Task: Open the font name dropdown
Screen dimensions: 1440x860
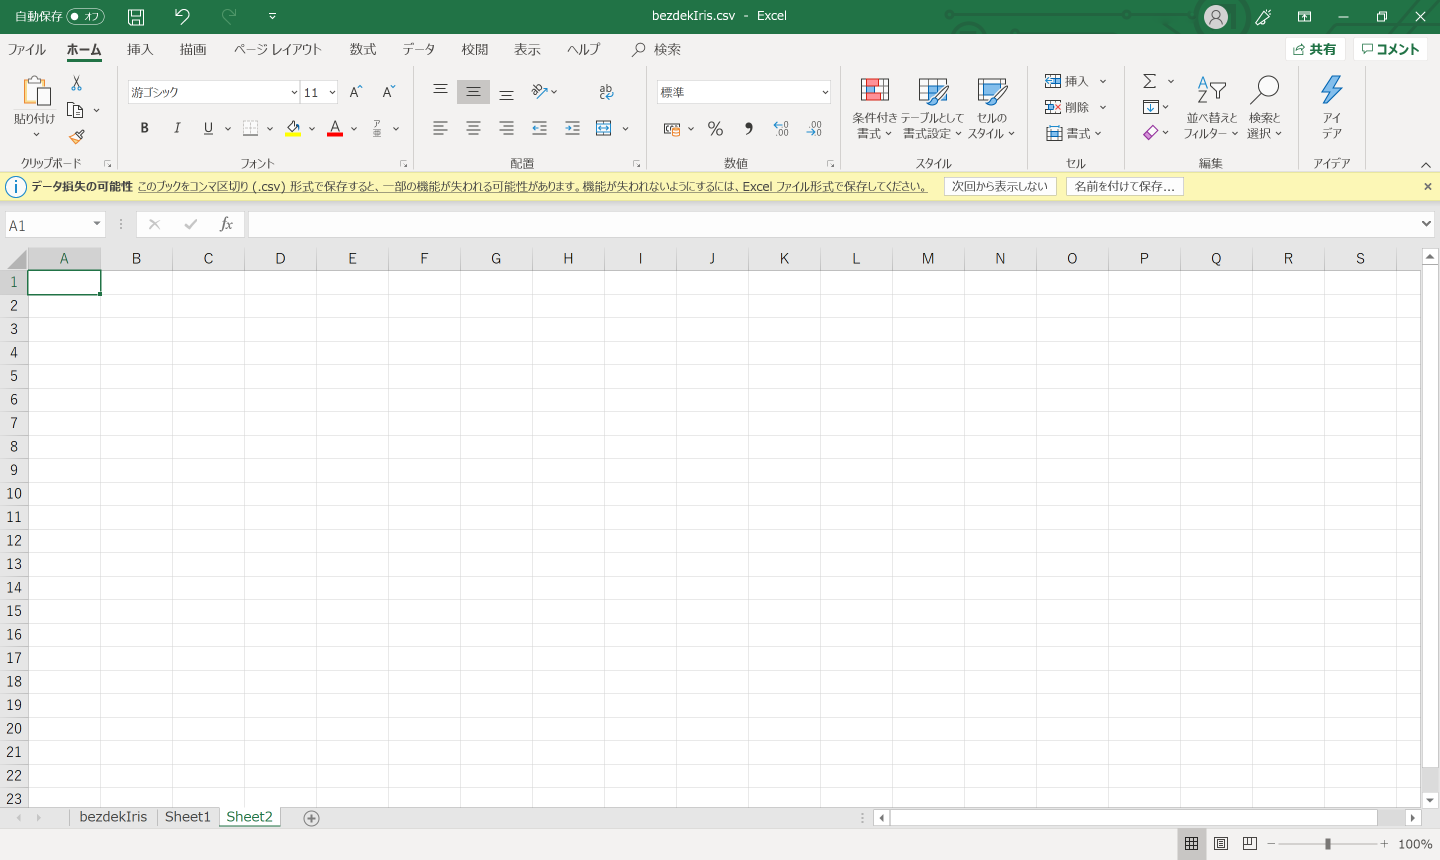Action: pyautogui.click(x=294, y=92)
